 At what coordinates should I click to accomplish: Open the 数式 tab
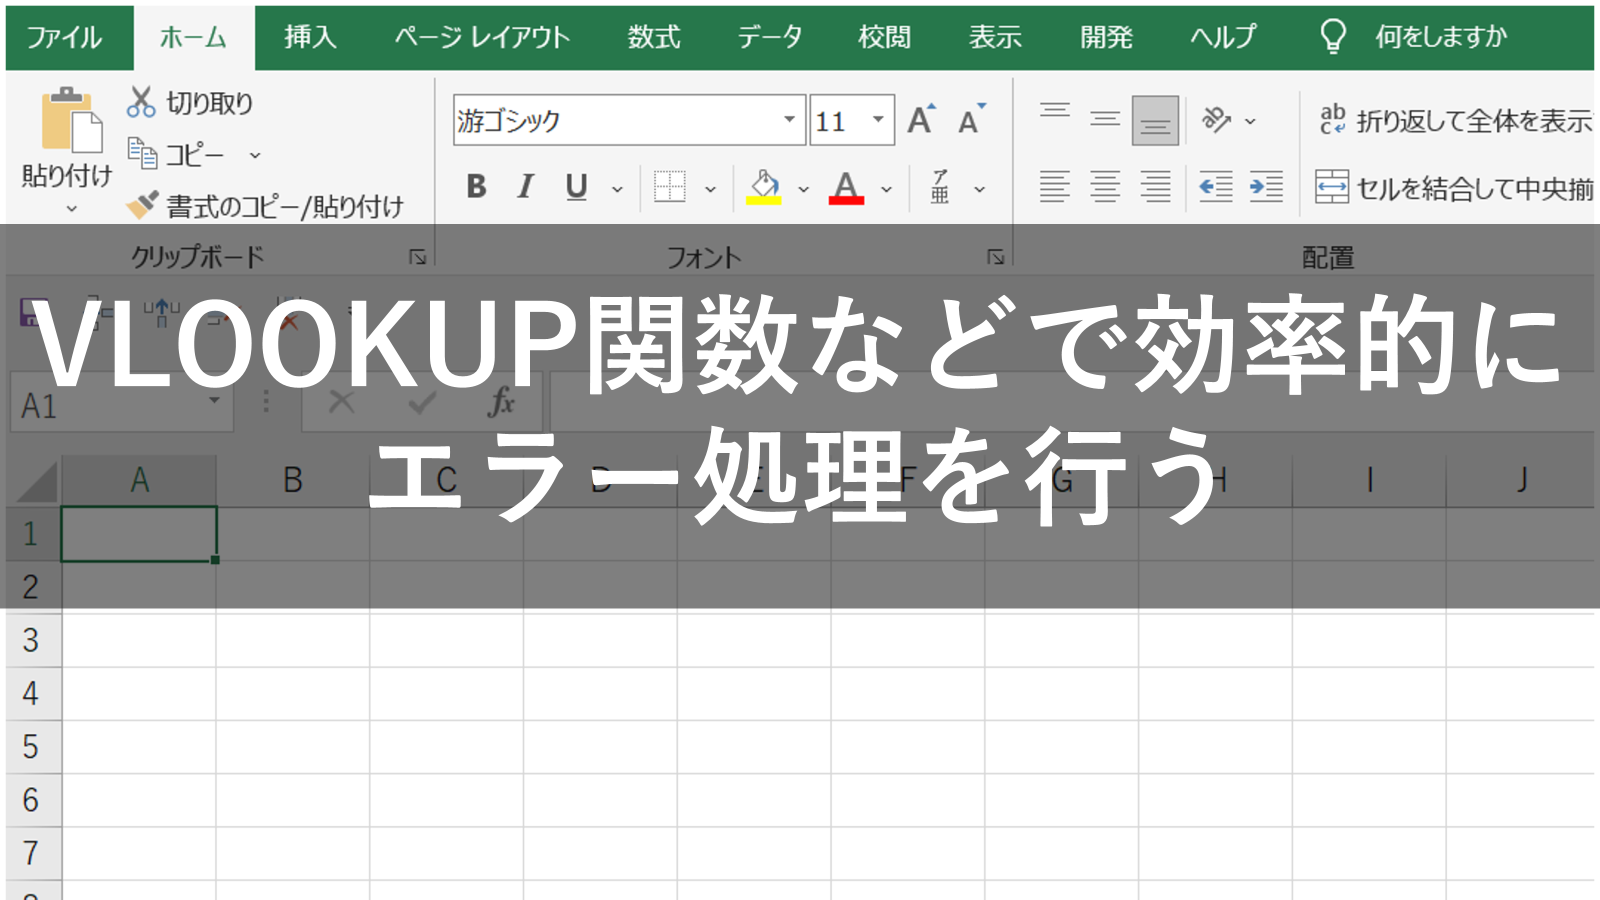pyautogui.click(x=654, y=38)
